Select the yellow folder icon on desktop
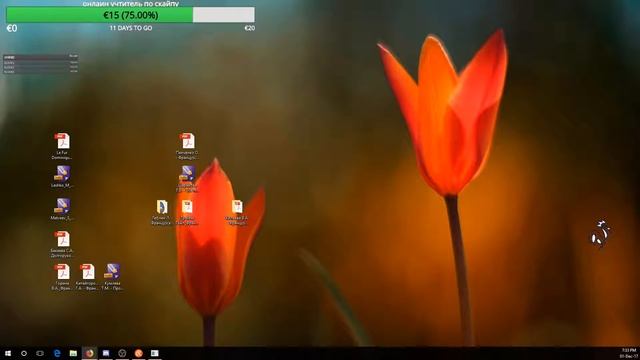 162,212
